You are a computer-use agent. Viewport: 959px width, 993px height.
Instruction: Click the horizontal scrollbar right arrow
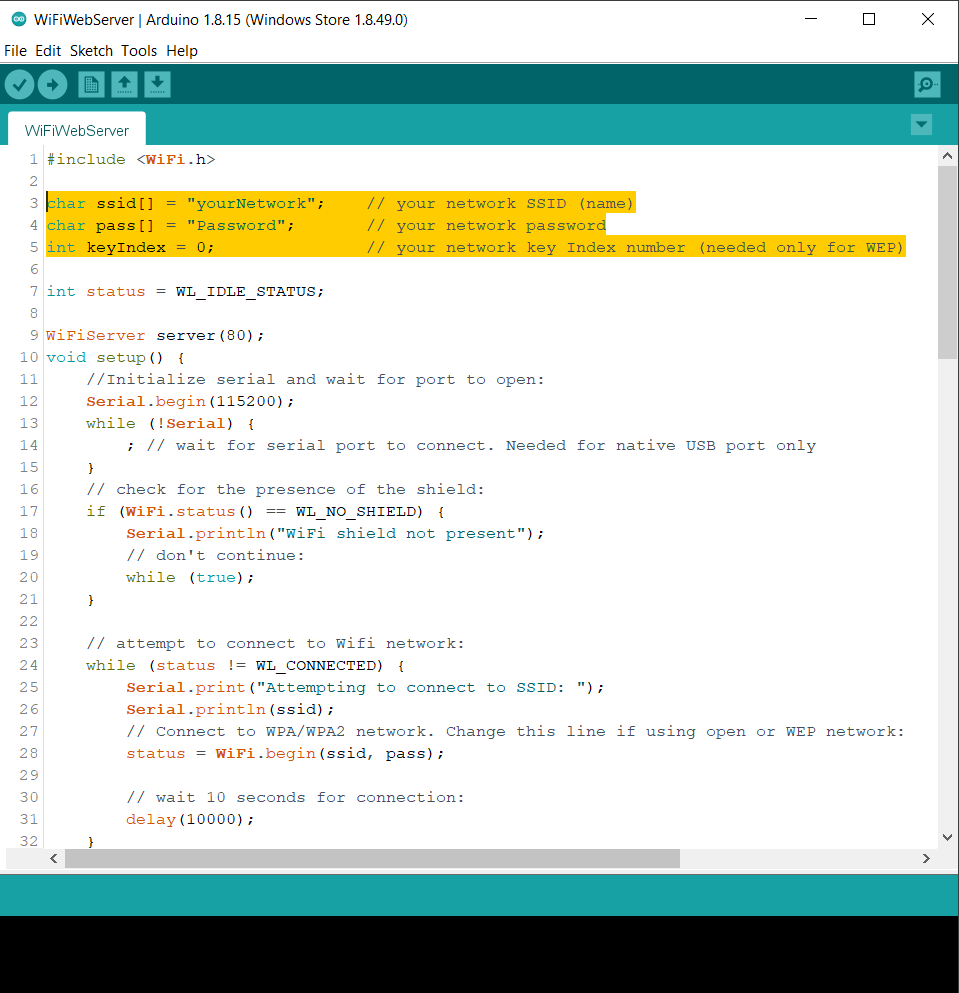(926, 859)
